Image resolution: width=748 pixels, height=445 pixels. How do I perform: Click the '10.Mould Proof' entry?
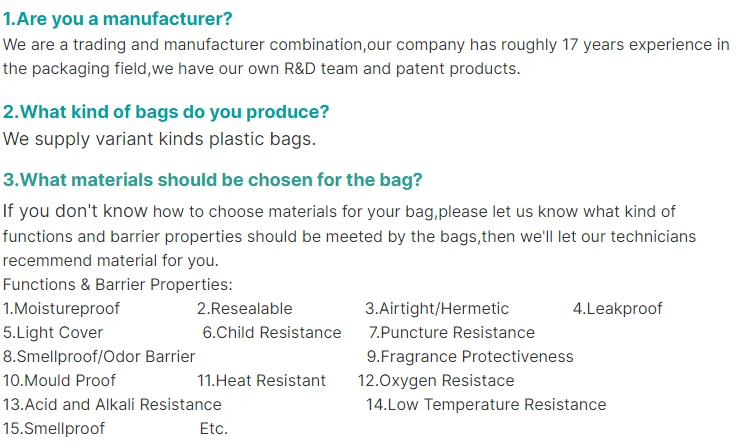click(x=59, y=380)
